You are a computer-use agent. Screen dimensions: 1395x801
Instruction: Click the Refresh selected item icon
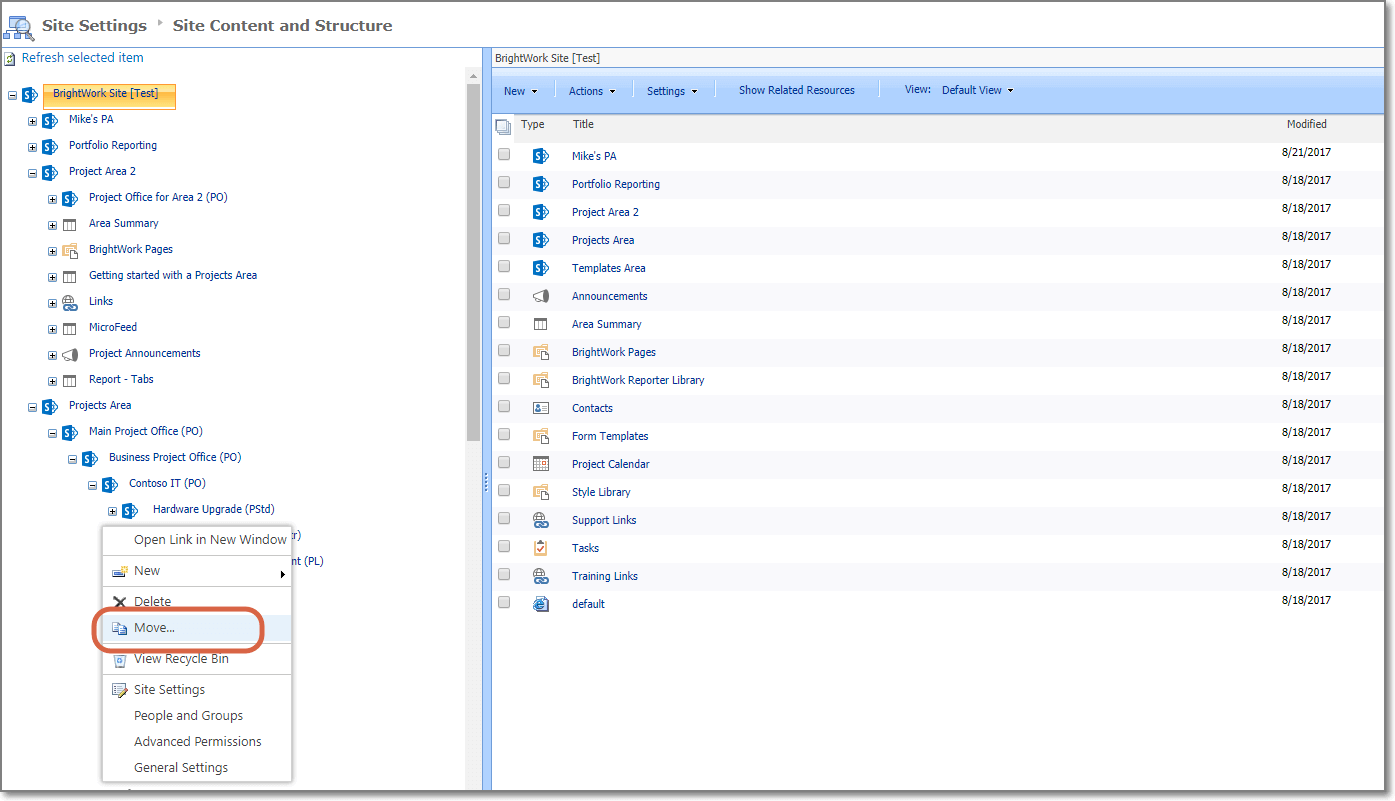point(10,58)
